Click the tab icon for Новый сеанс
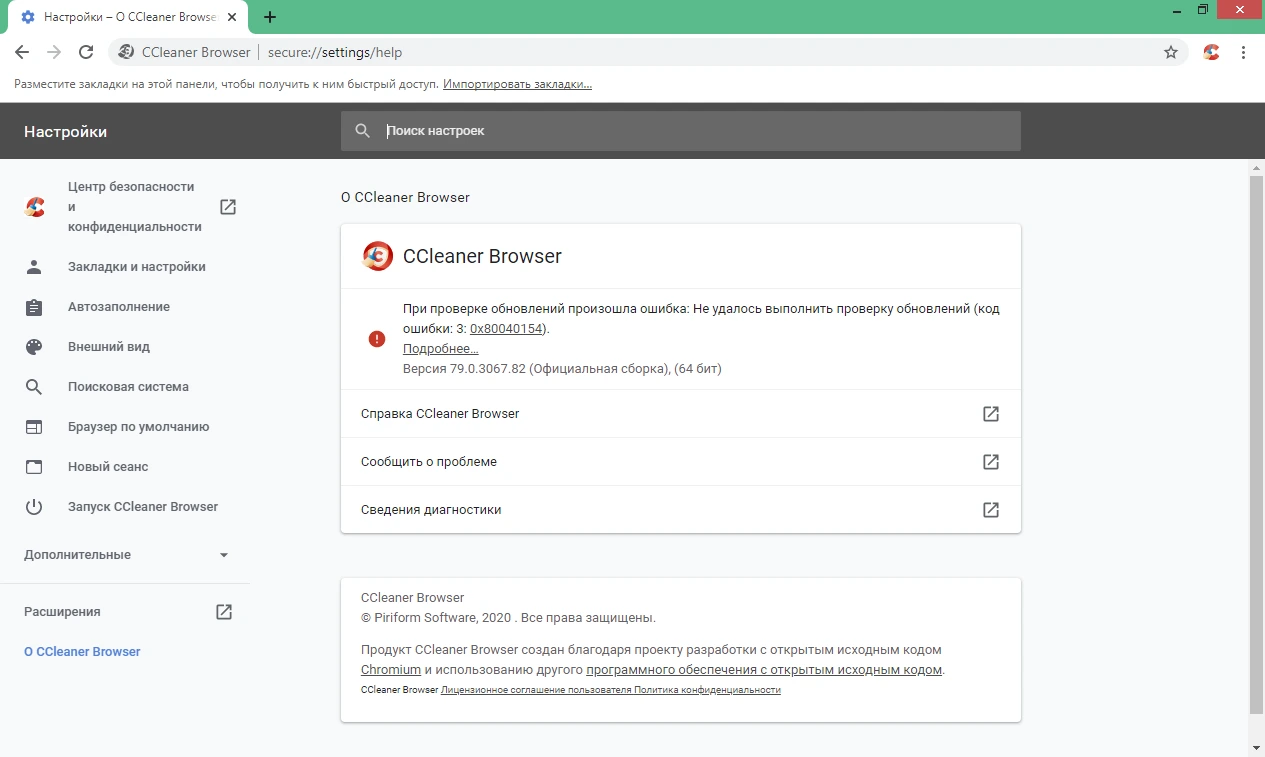Image resolution: width=1265 pixels, height=757 pixels. pos(34,467)
